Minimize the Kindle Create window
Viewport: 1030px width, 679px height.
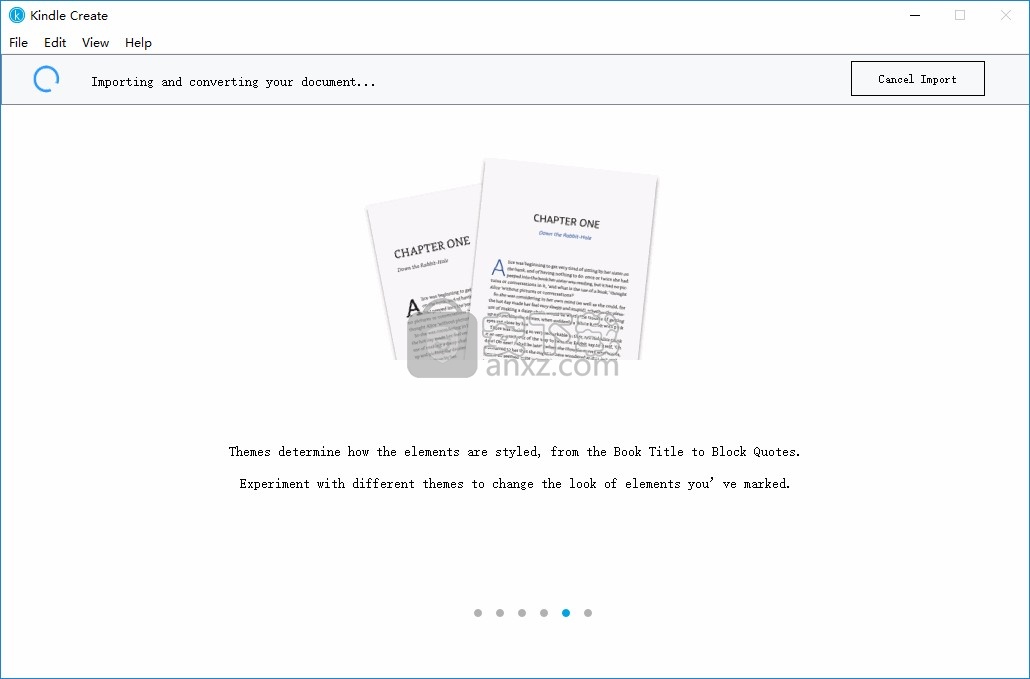point(915,15)
